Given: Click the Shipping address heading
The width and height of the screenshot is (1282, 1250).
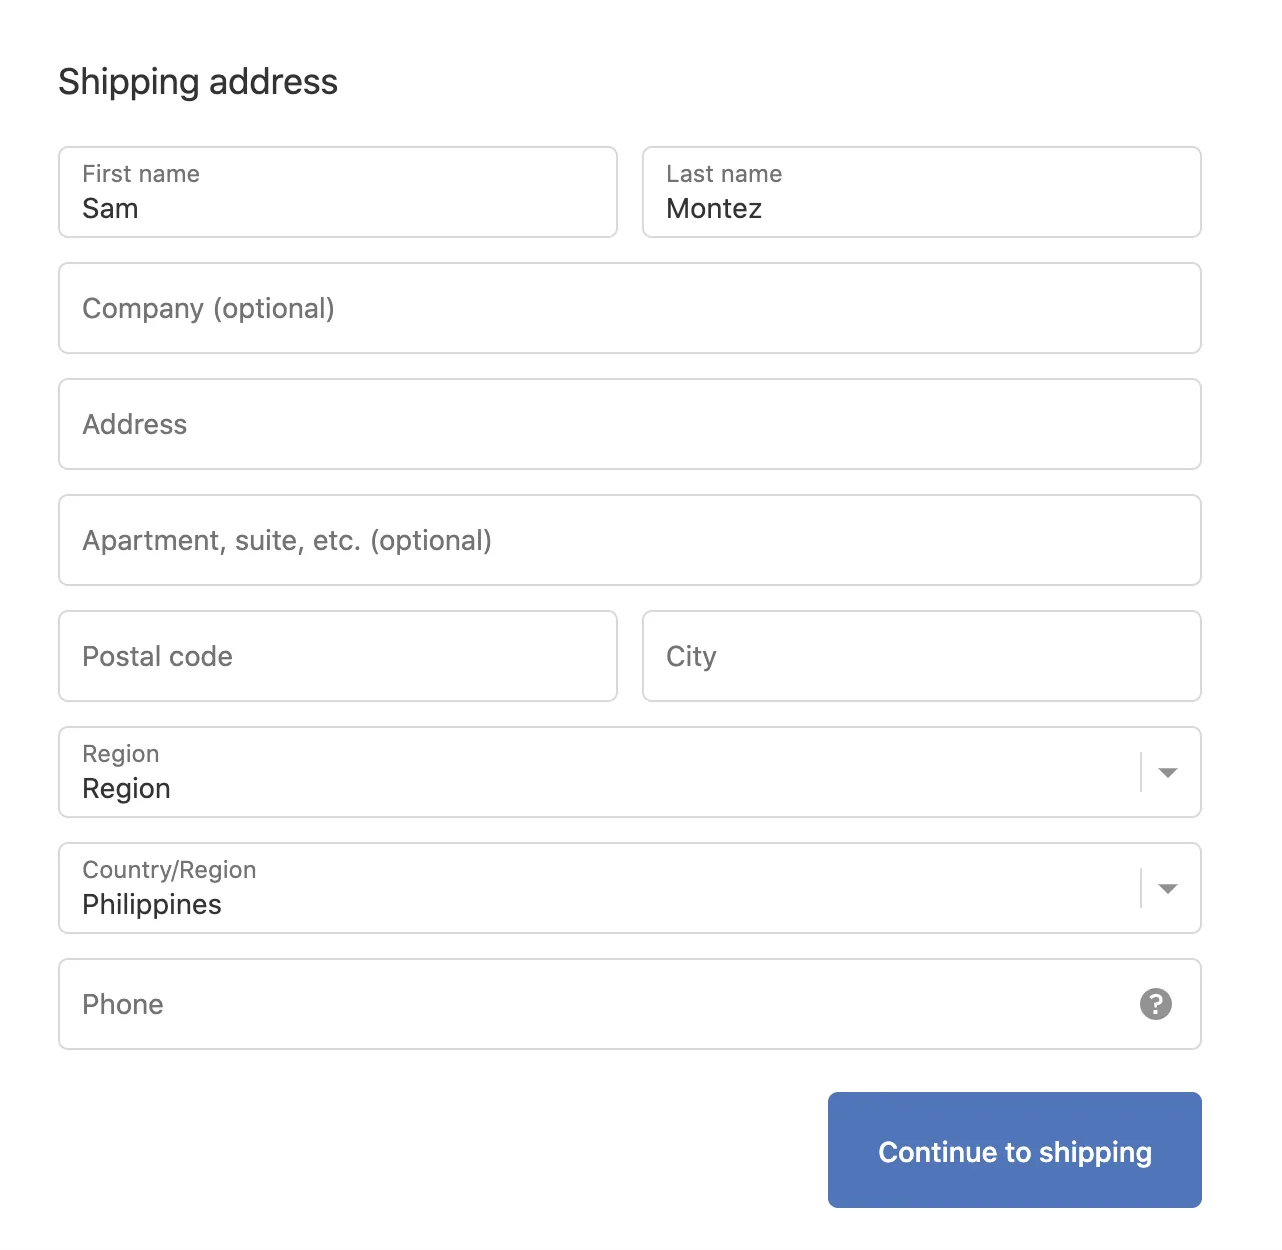Looking at the screenshot, I should tap(198, 82).
